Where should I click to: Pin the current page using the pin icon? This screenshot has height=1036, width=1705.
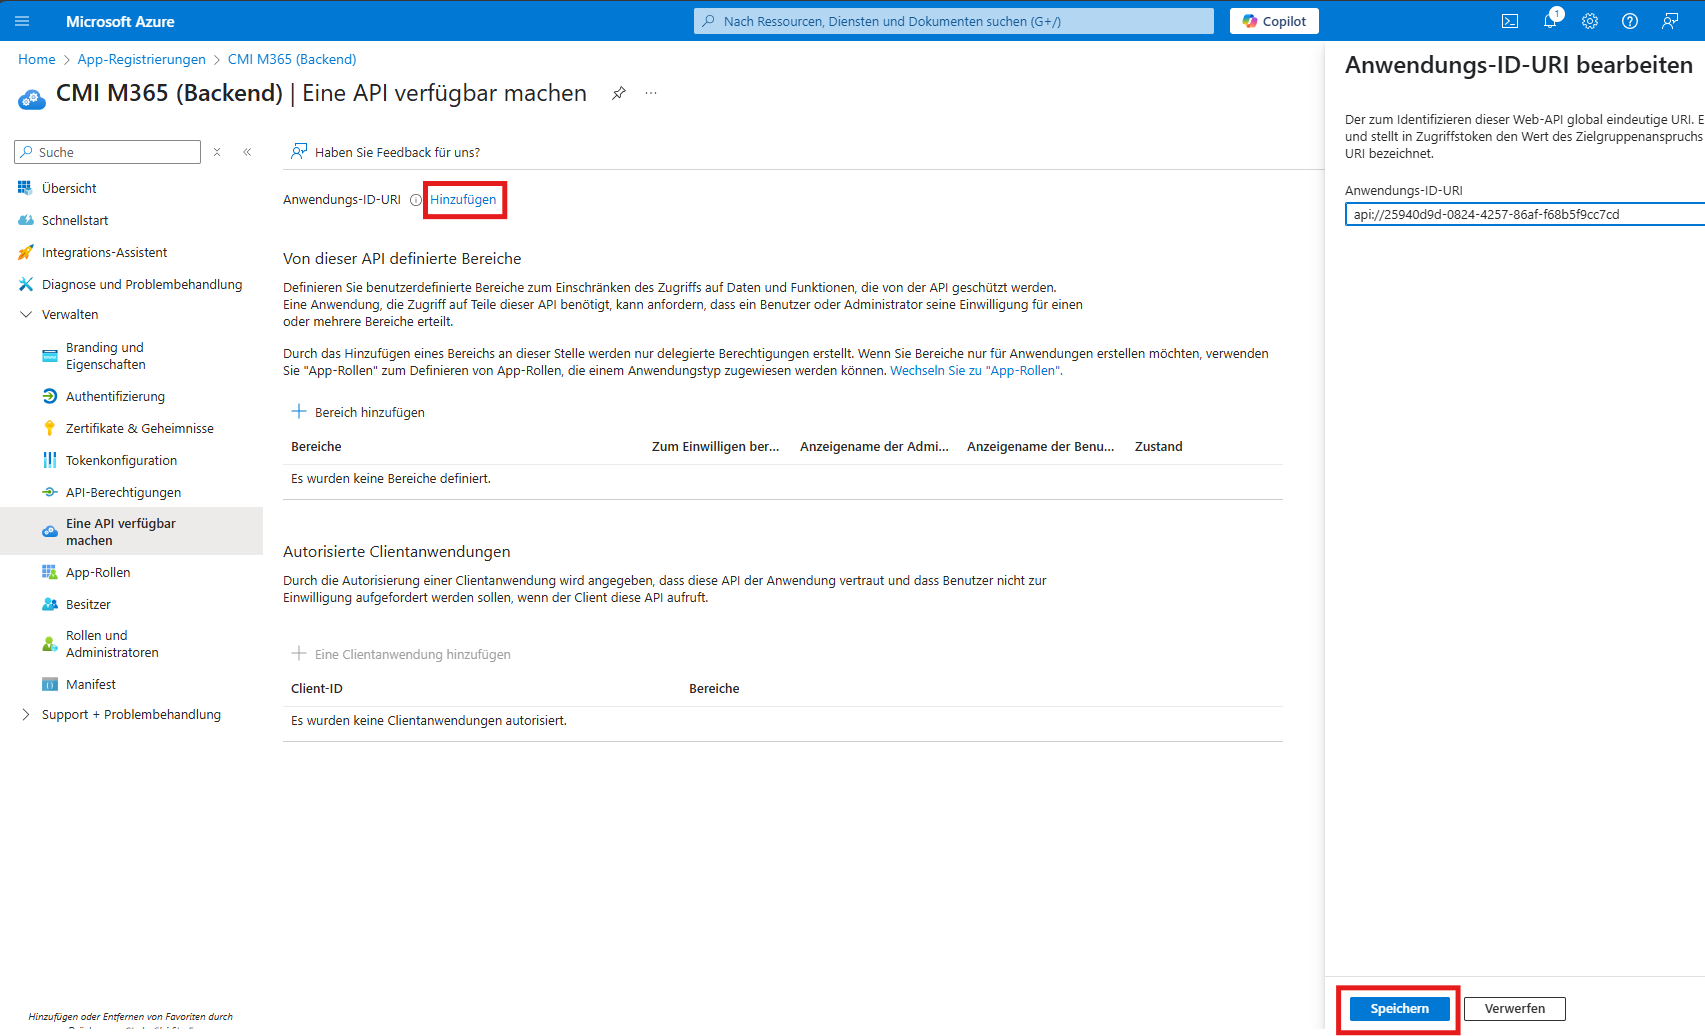click(x=618, y=92)
